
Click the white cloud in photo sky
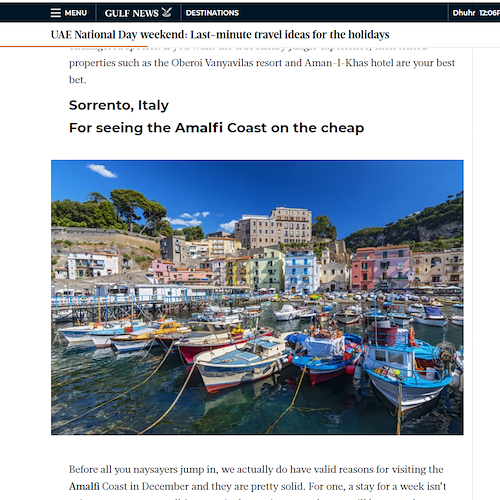102,170
